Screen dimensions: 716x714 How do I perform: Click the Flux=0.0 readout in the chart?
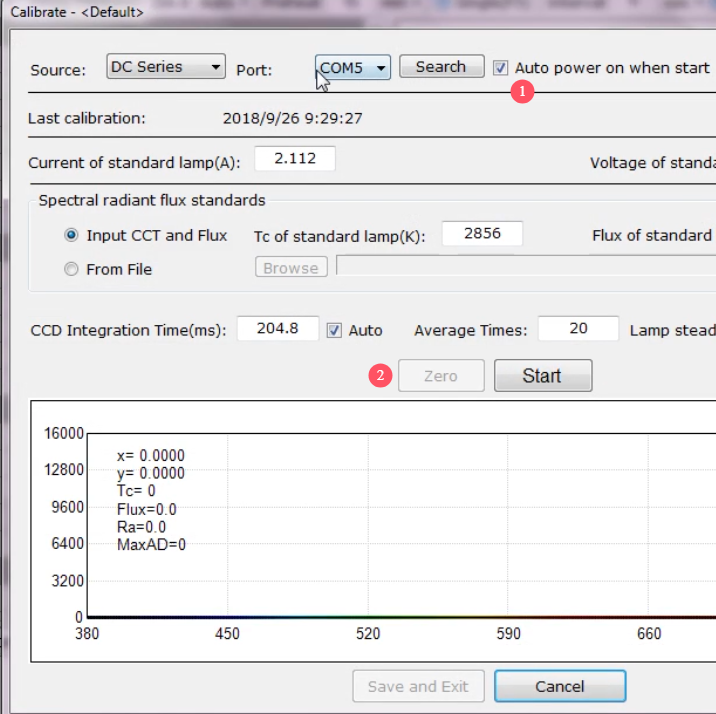(147, 509)
